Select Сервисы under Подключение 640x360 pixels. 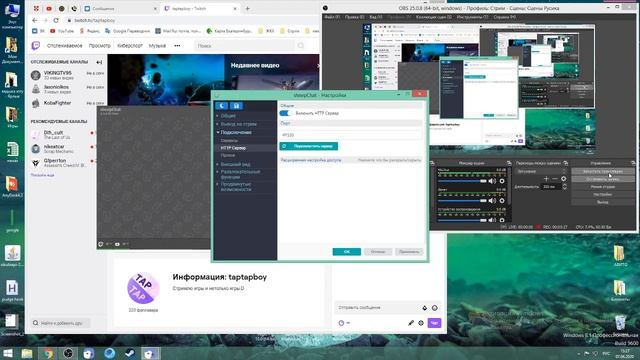[229, 140]
